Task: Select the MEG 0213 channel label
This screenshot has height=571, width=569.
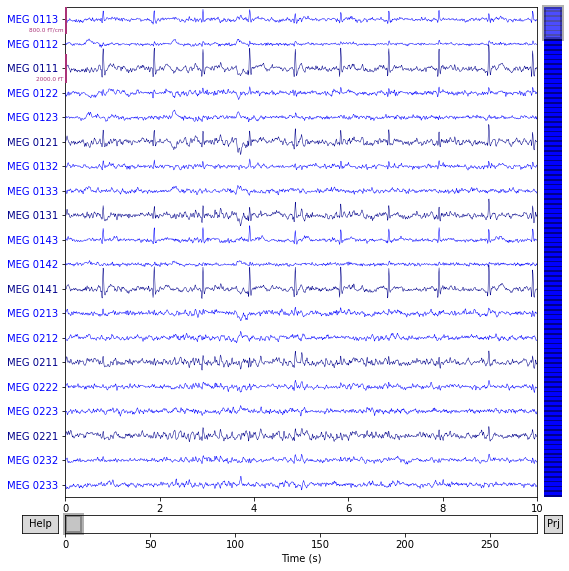Action: tap(32, 314)
